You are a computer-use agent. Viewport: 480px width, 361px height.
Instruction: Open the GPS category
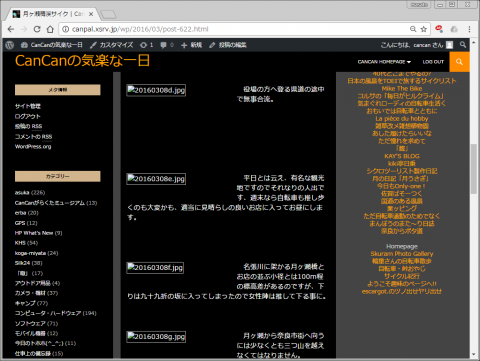pyautogui.click(x=20, y=223)
